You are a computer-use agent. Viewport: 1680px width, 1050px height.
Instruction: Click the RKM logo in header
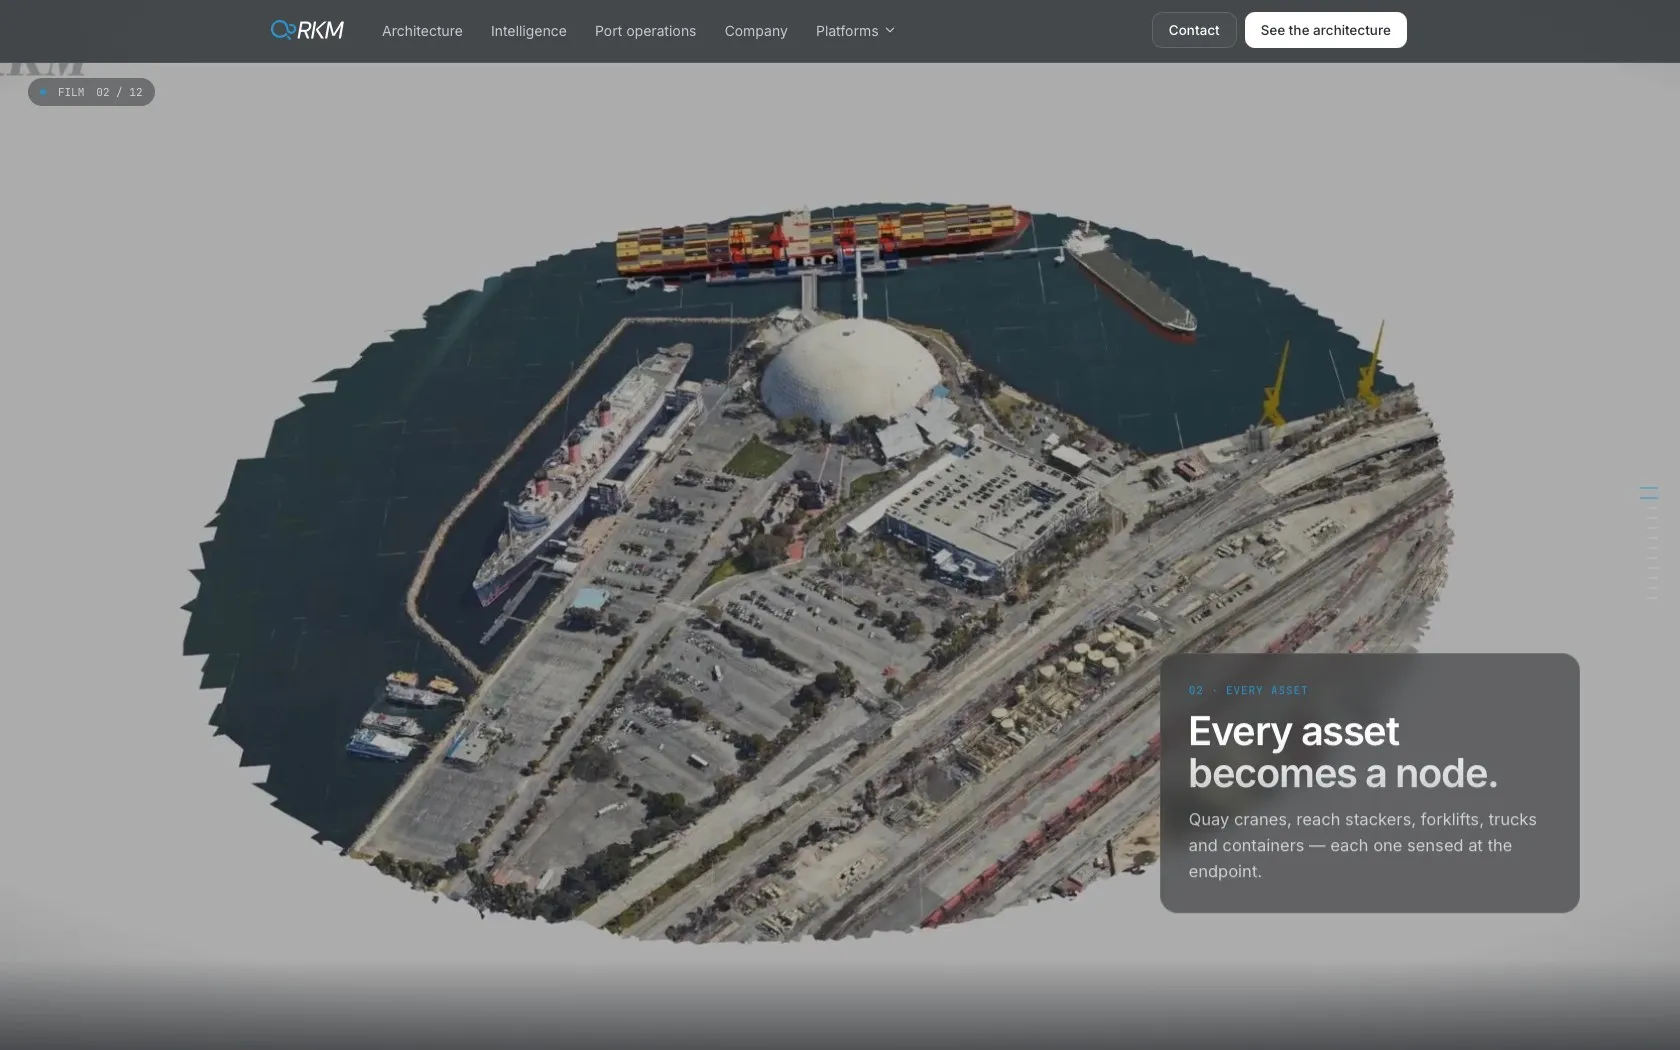click(307, 30)
